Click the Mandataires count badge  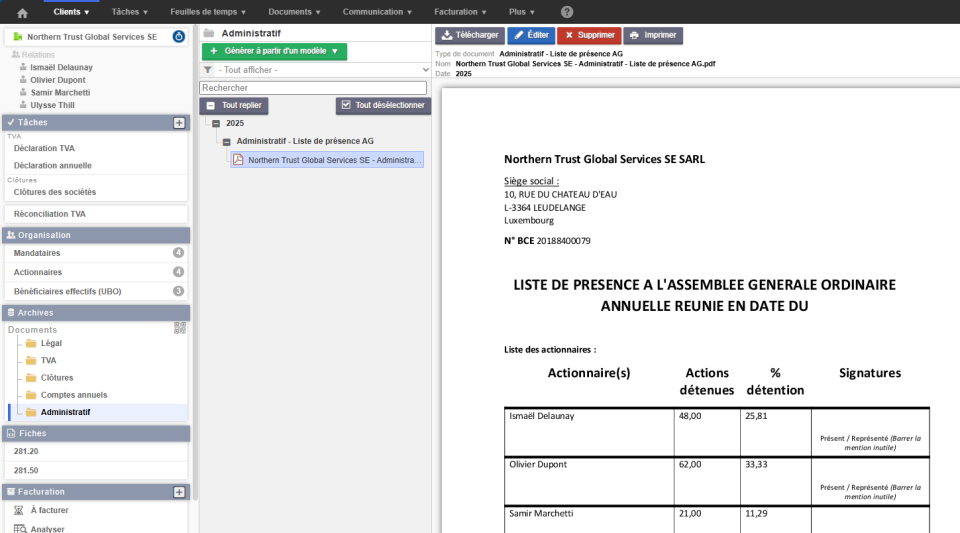point(178,253)
